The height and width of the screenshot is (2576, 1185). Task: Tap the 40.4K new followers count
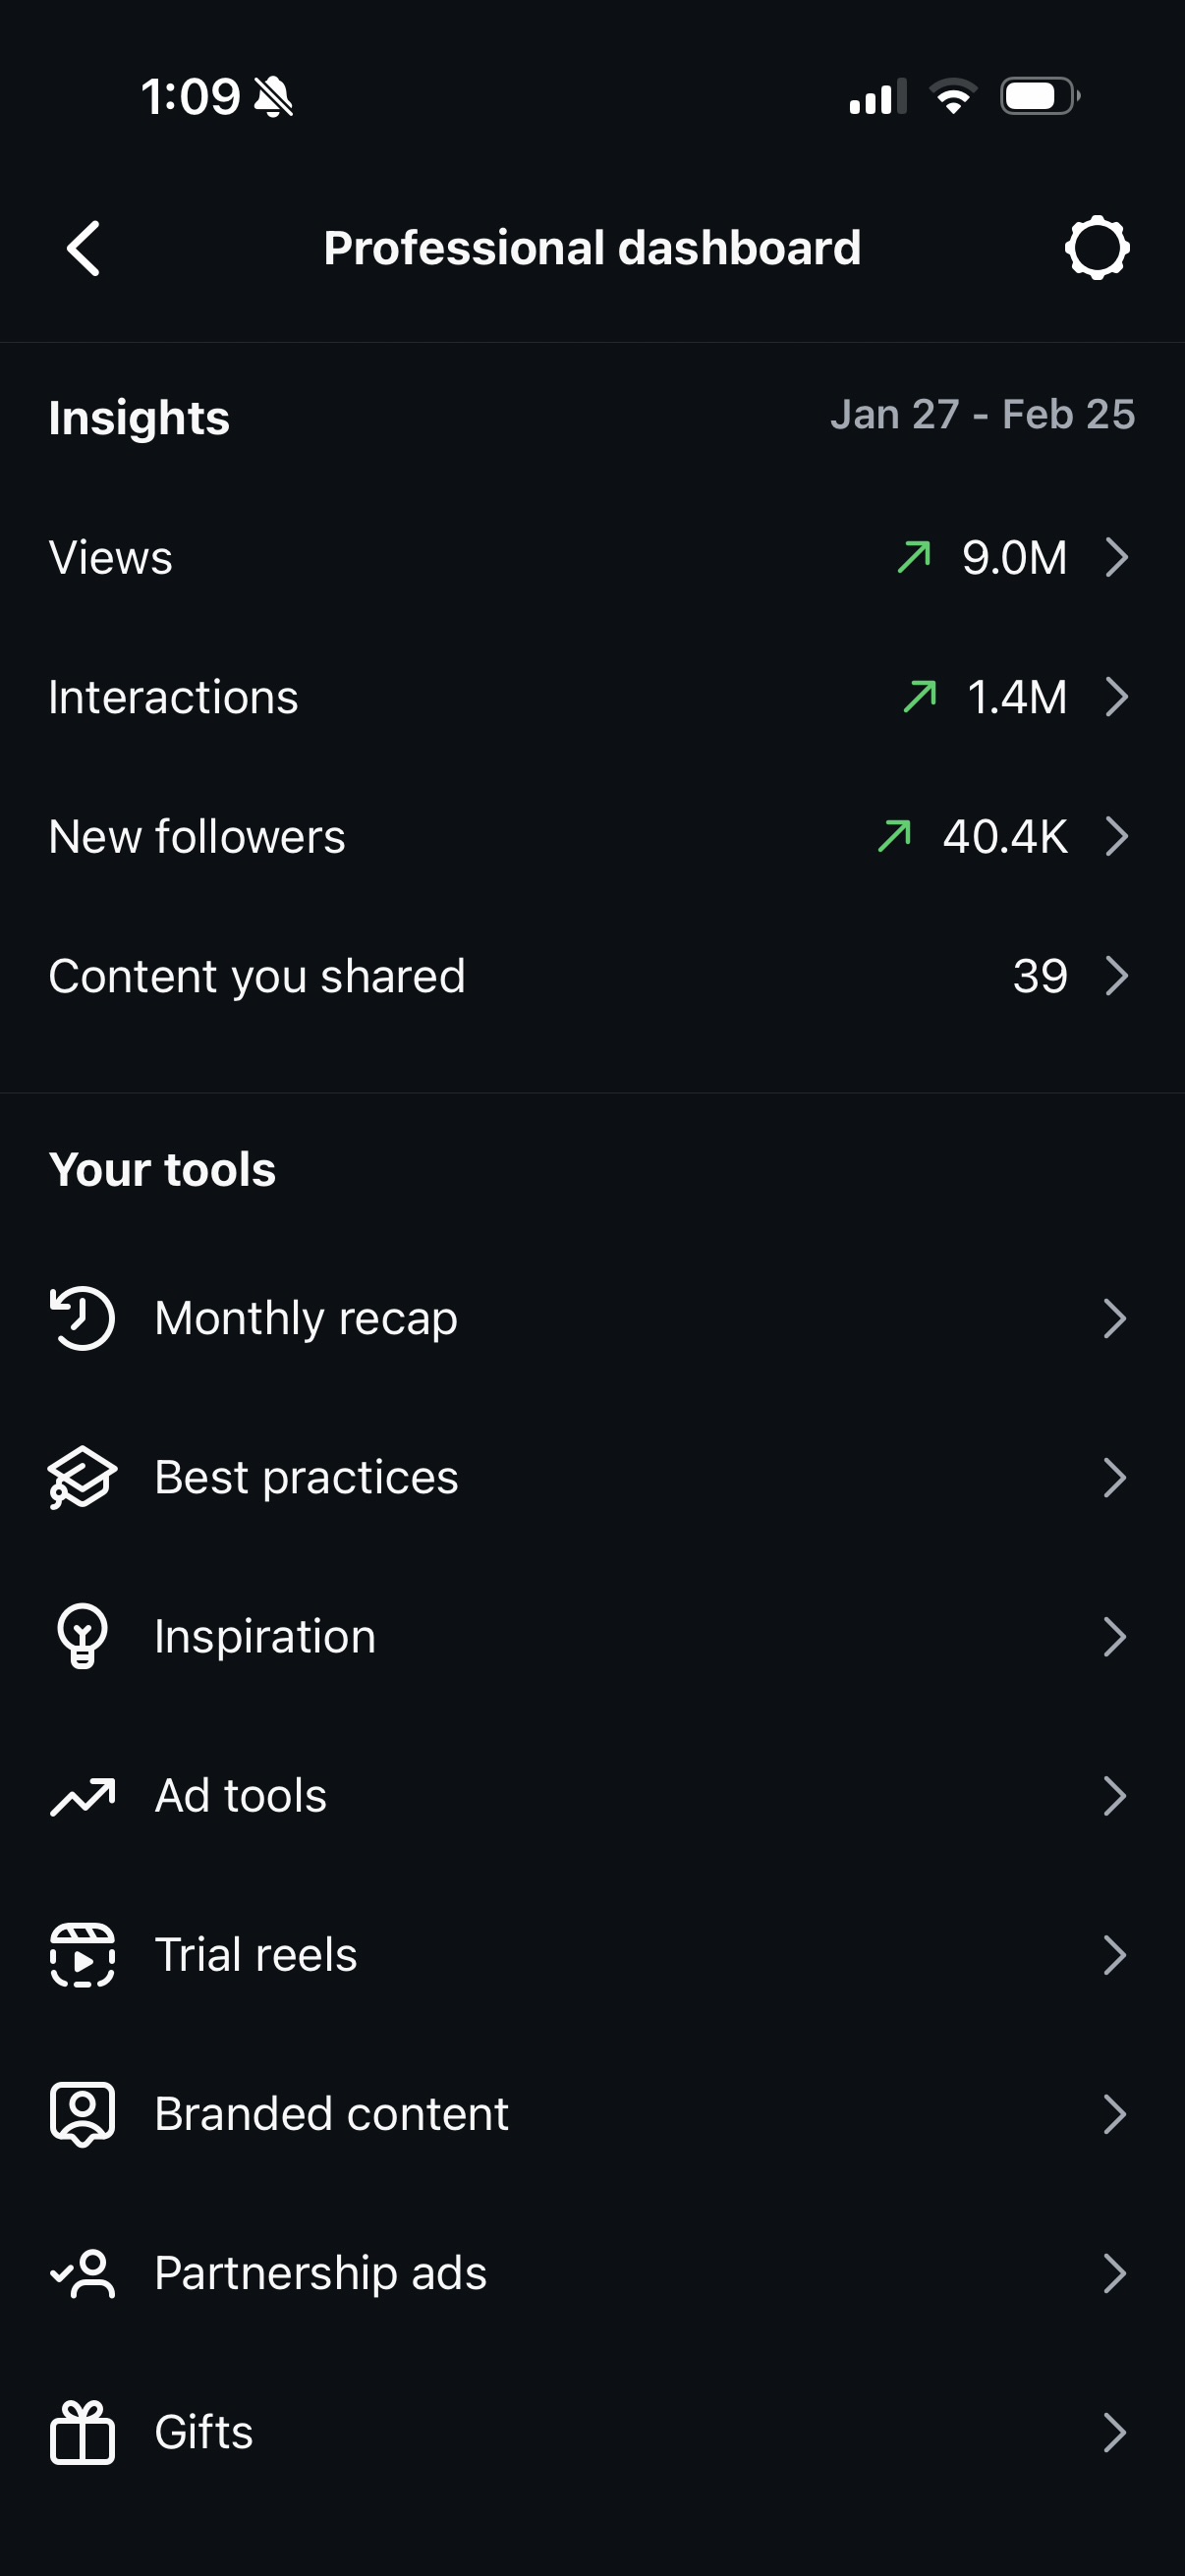[x=1005, y=837]
